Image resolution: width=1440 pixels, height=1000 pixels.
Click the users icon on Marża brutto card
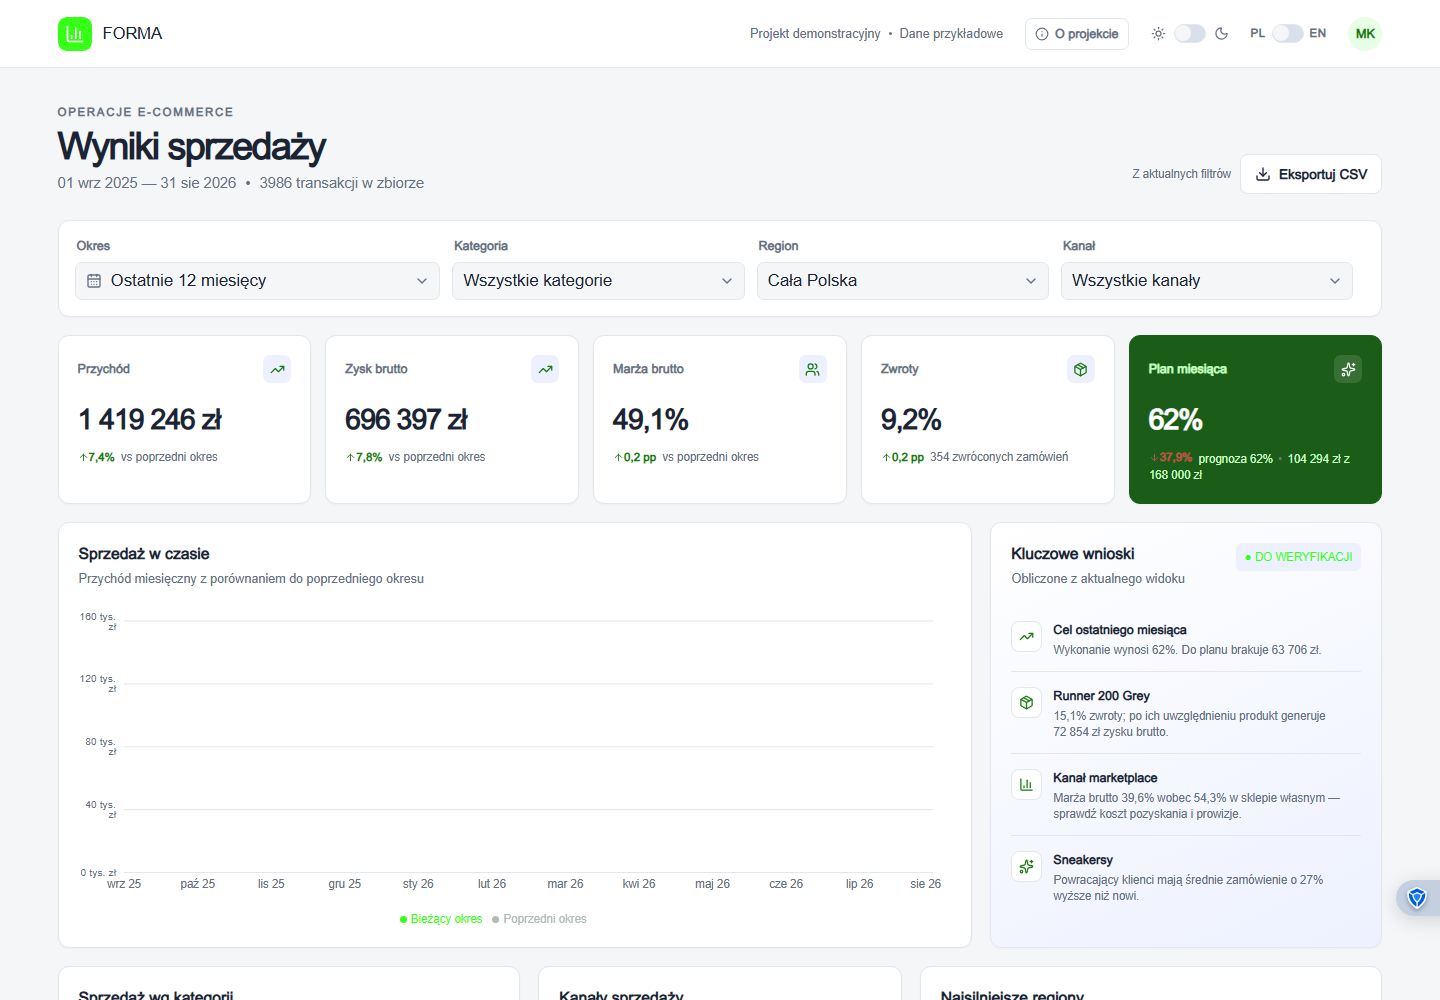click(x=813, y=369)
